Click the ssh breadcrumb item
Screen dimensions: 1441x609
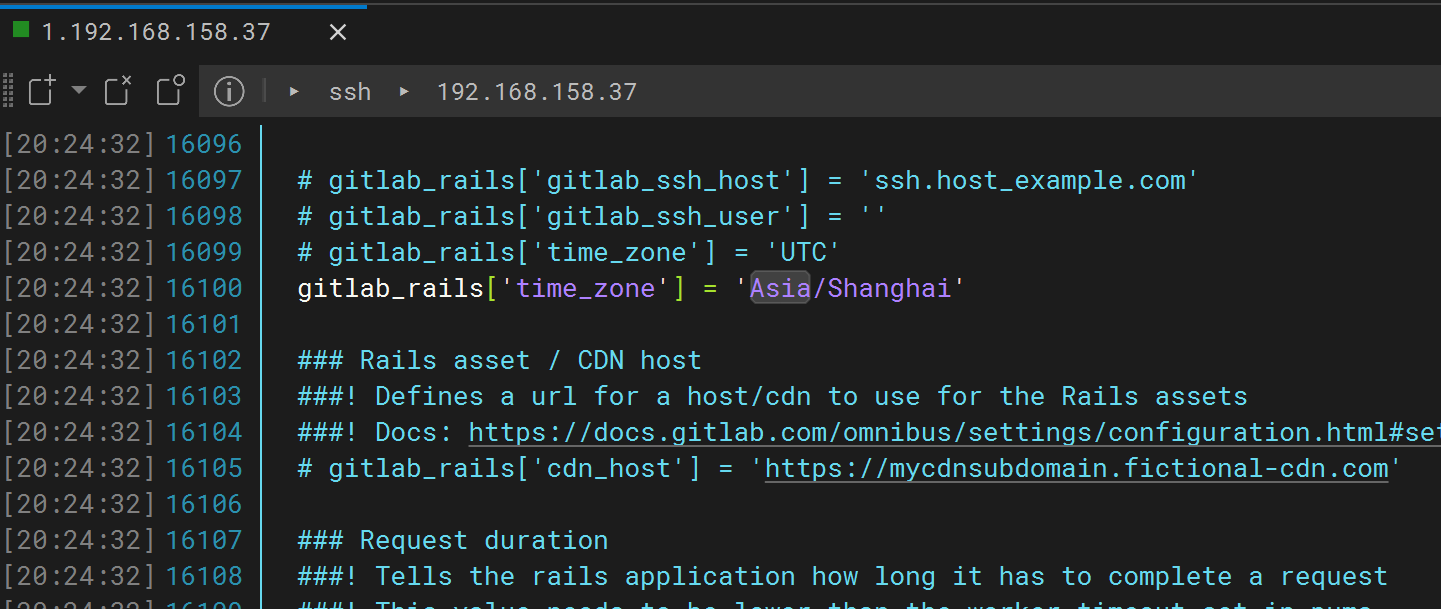(x=350, y=92)
